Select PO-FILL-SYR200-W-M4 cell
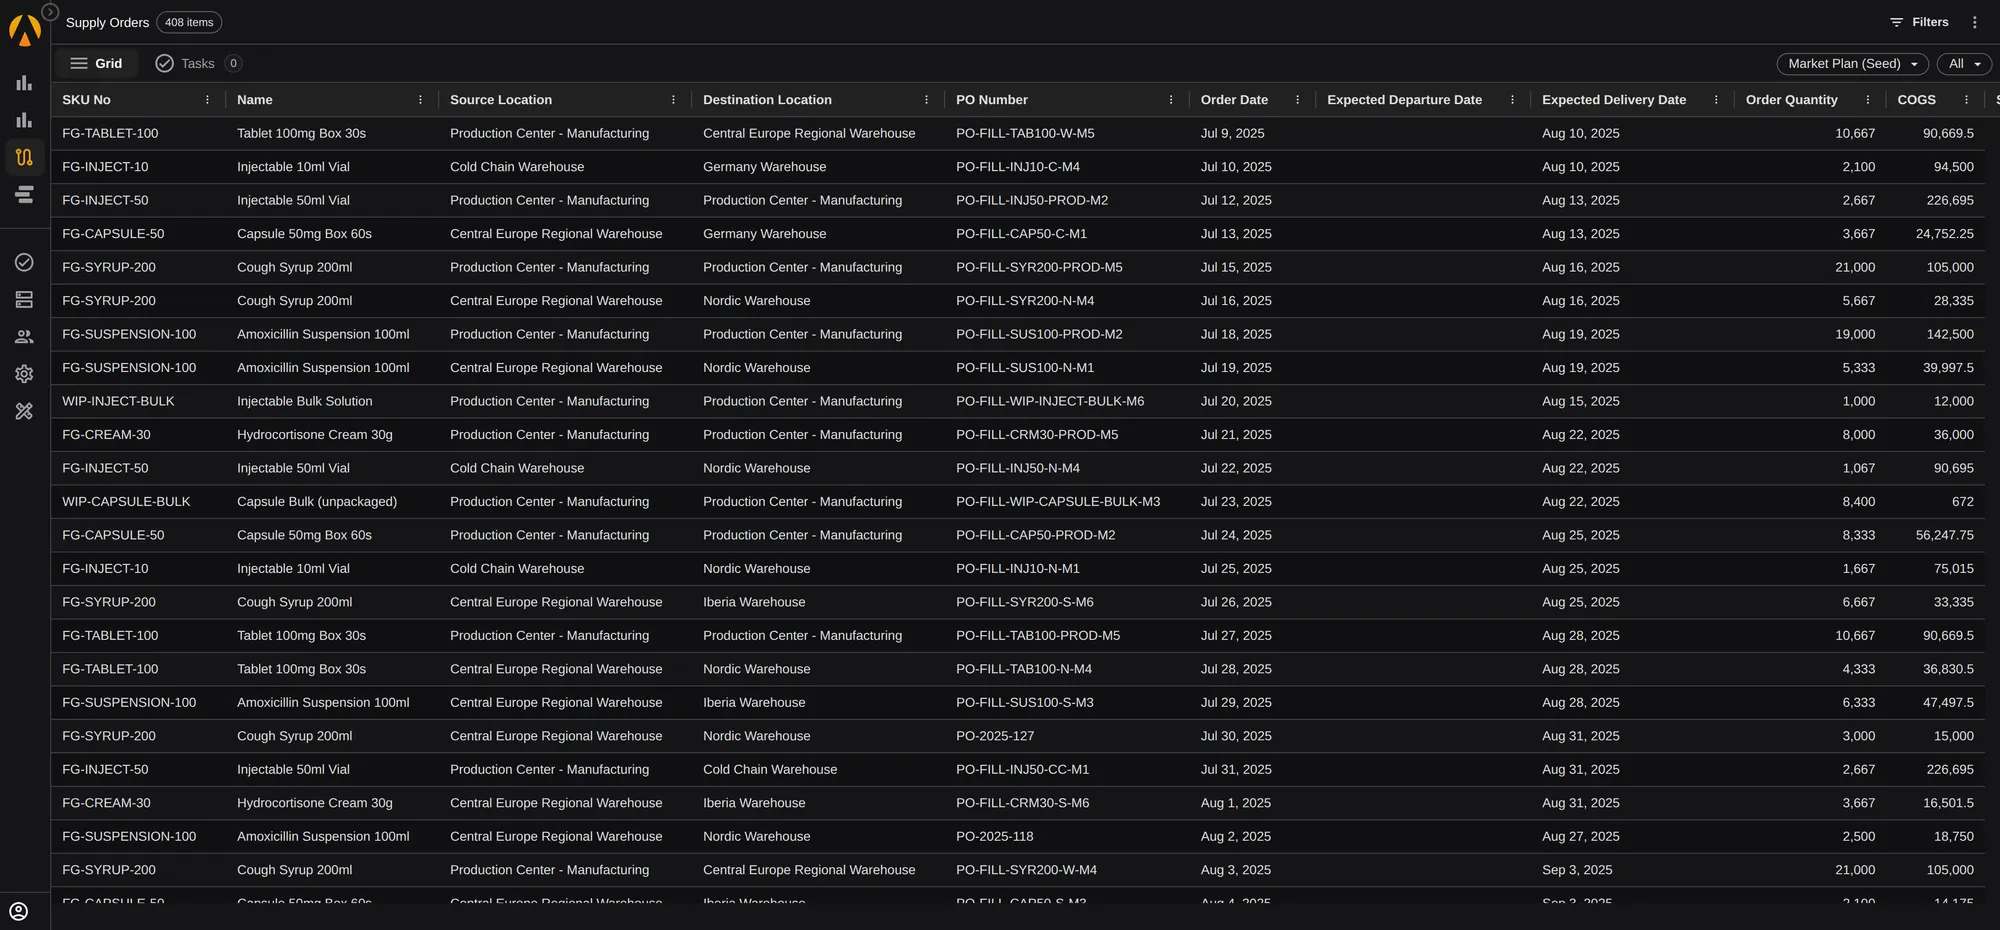The image size is (2000, 930). point(1026,870)
